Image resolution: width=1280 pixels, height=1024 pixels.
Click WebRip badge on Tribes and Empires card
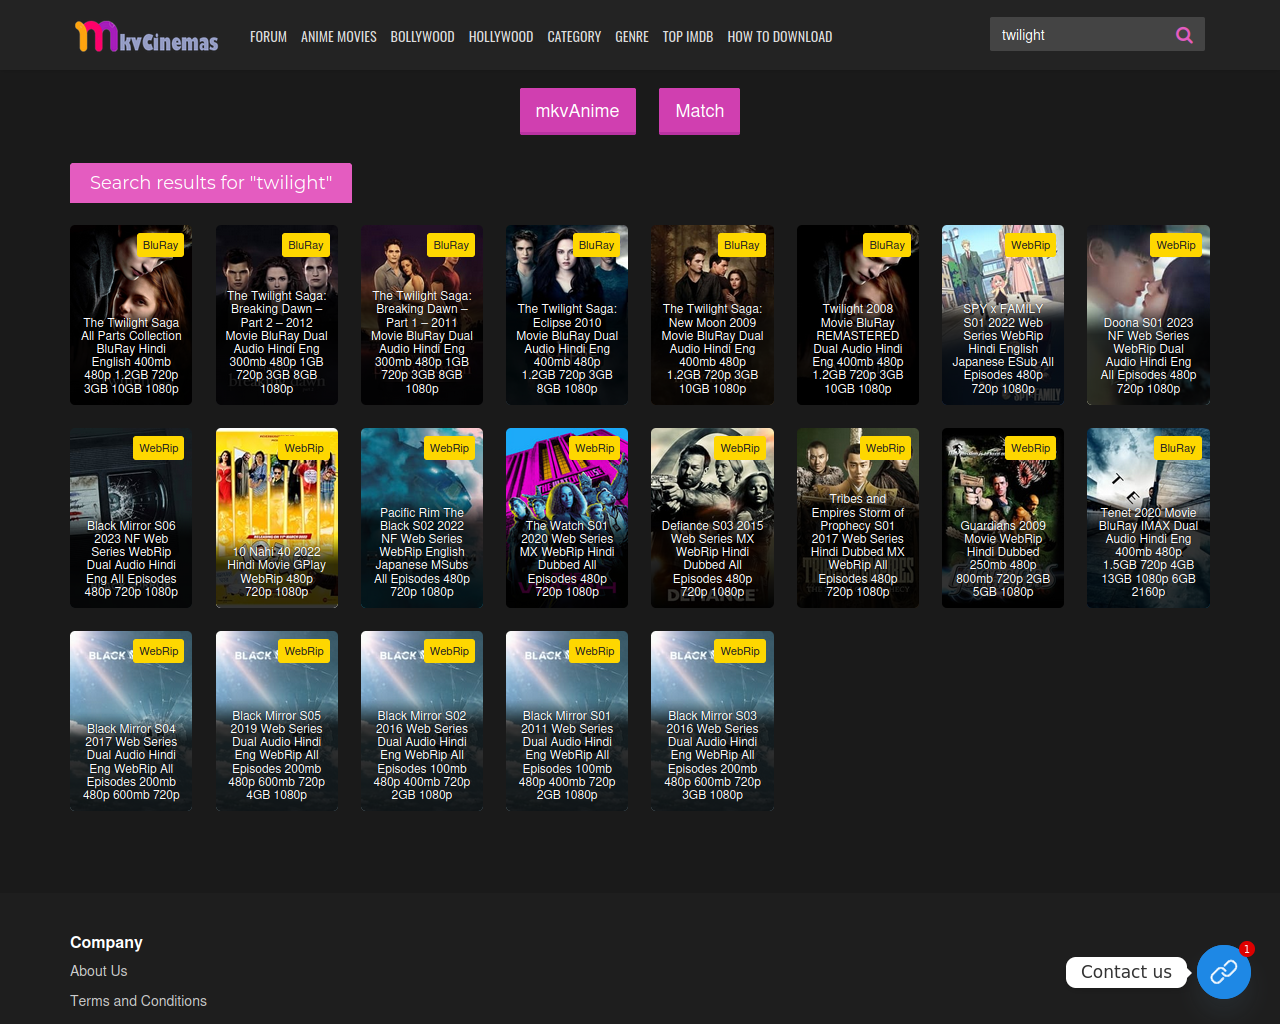coord(885,448)
